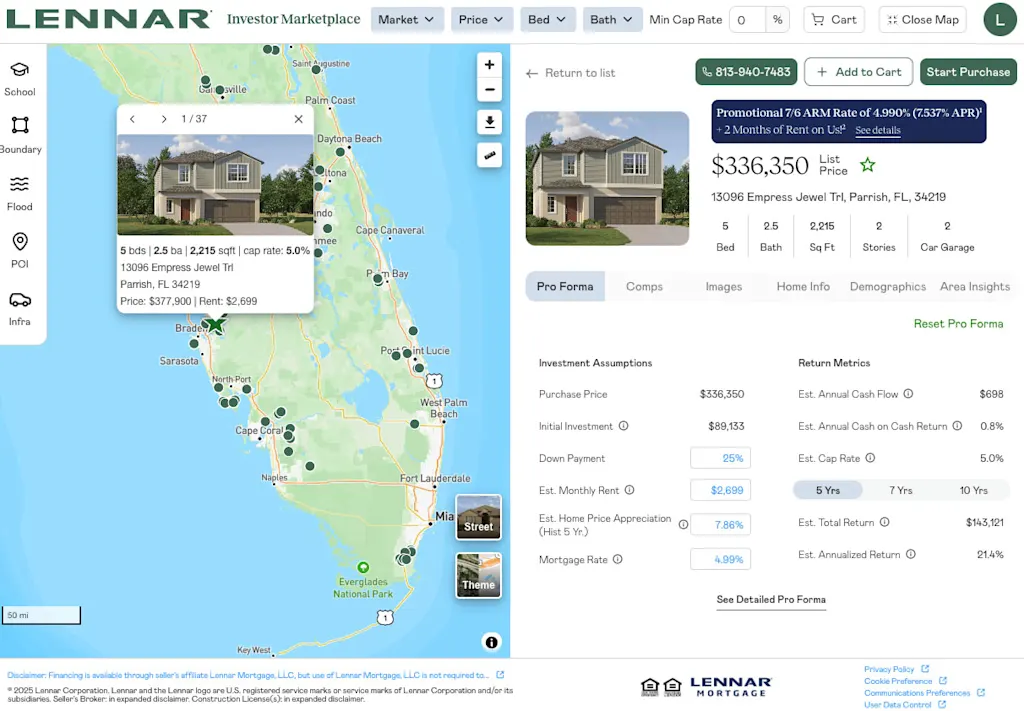Zoom in using the plus map control
Viewport: 1024px width, 711px height.
[489, 63]
